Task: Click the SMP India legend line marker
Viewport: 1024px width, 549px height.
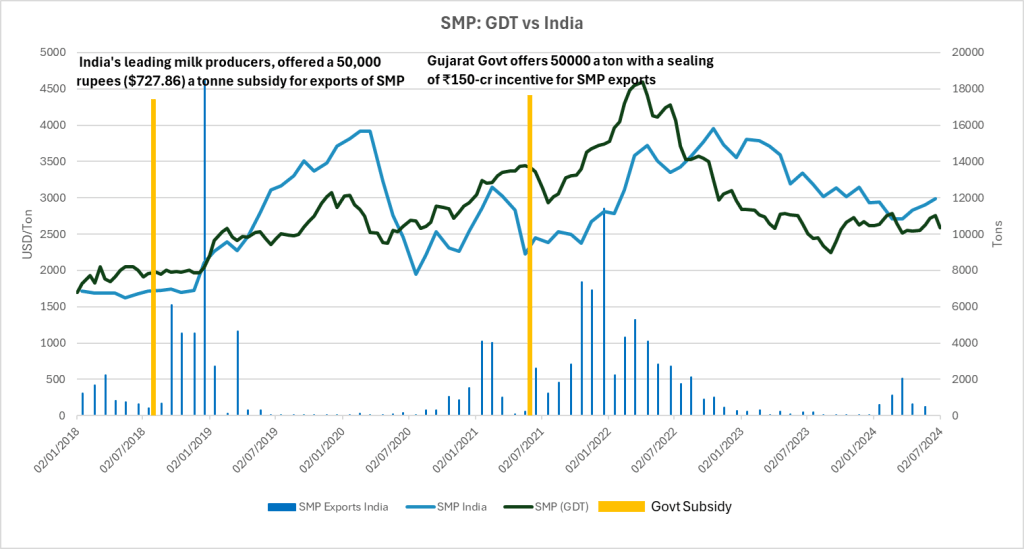Action: coord(420,507)
